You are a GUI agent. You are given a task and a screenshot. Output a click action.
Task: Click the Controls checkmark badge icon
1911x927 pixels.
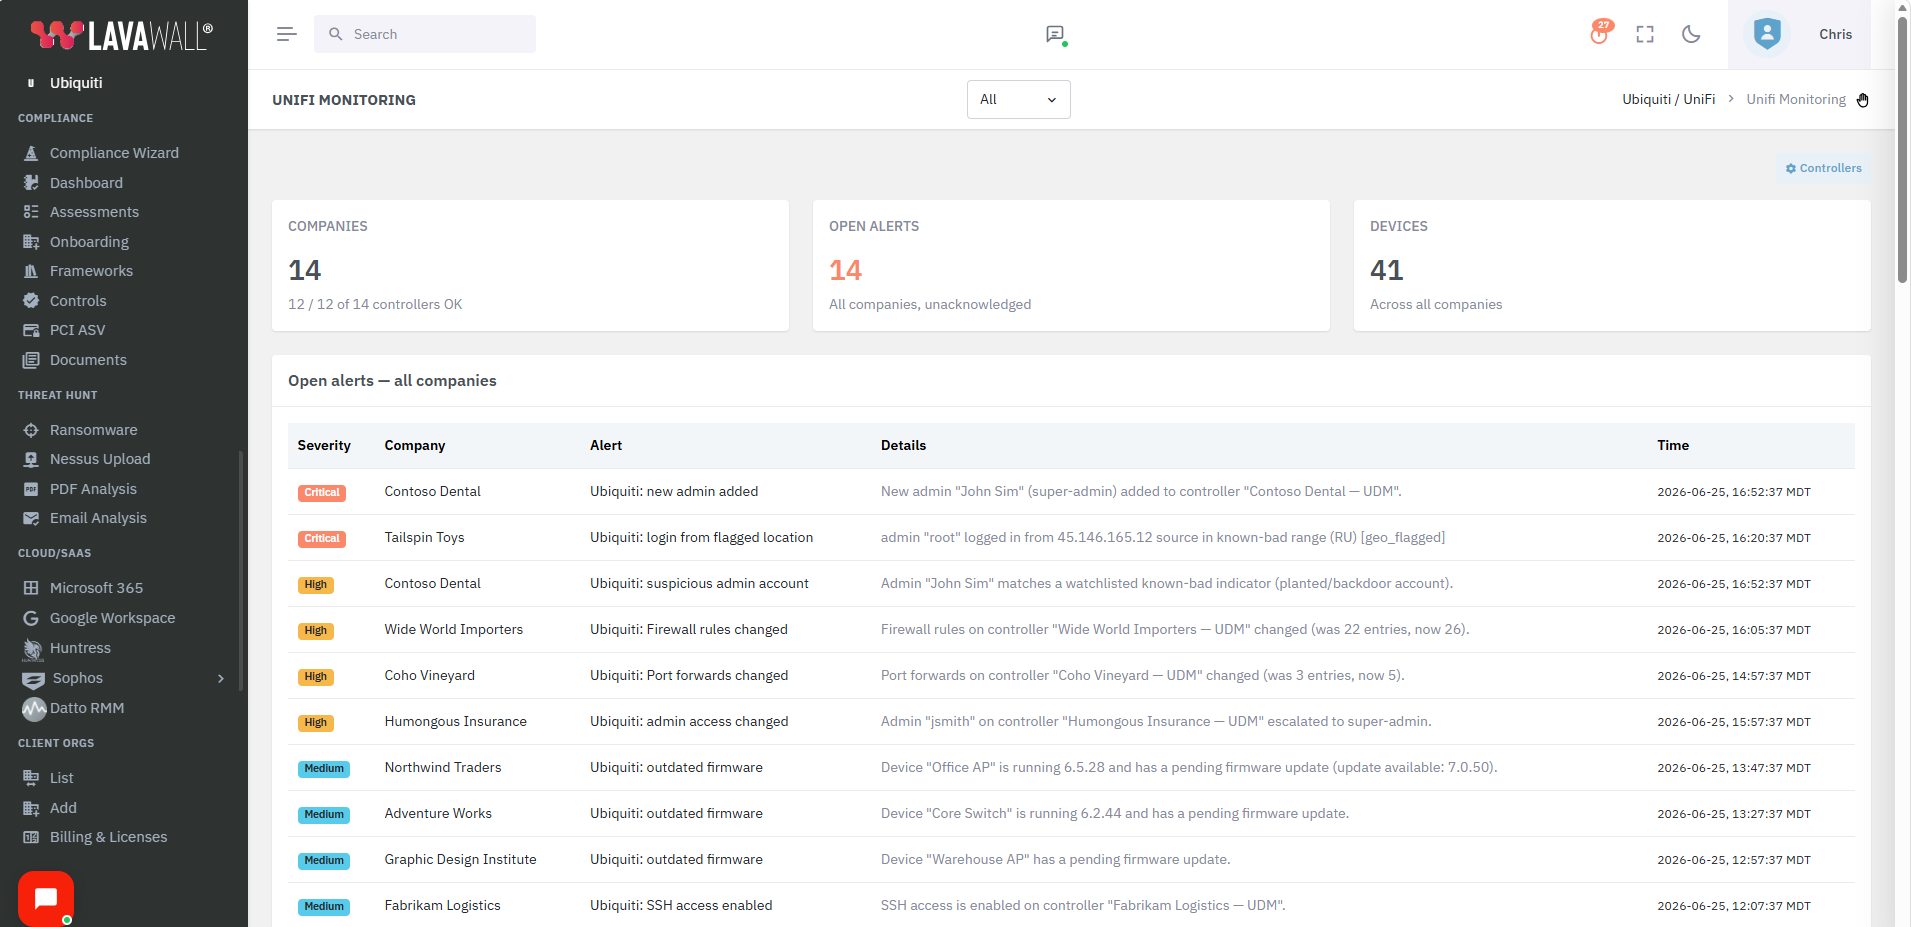[x=31, y=301]
